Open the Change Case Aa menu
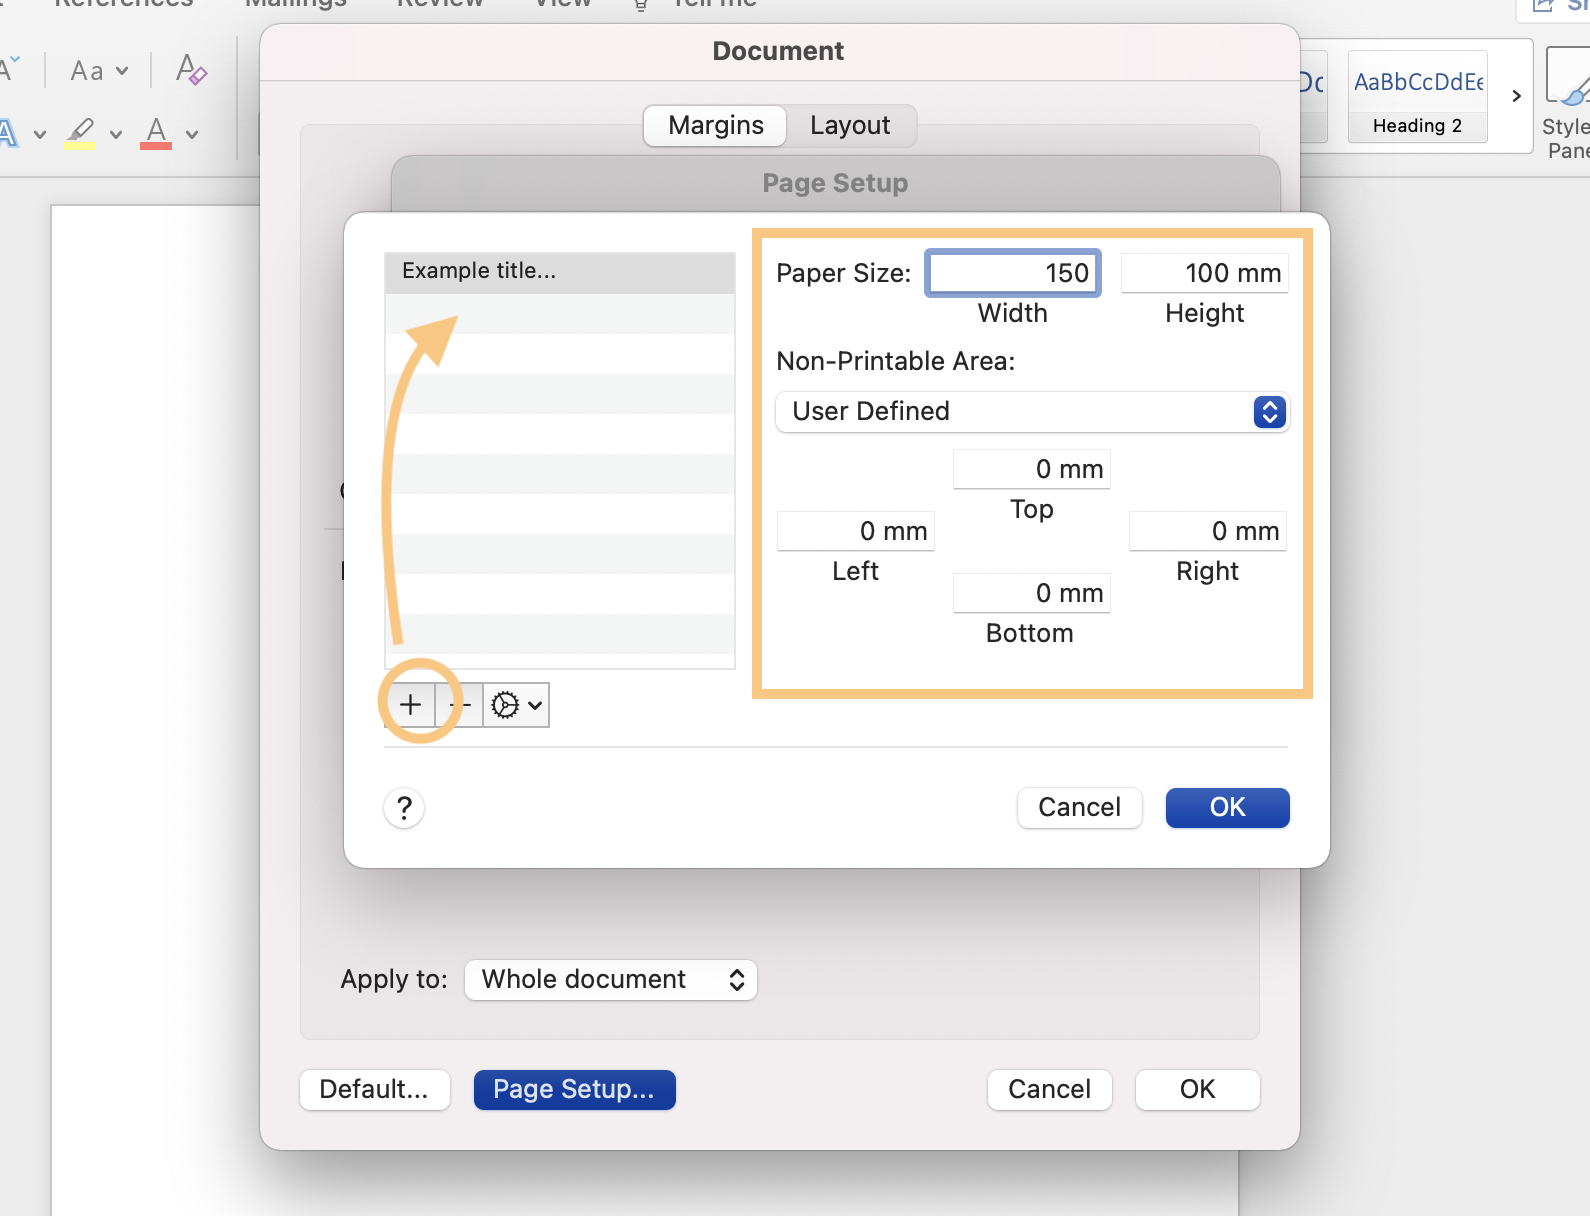 [99, 71]
